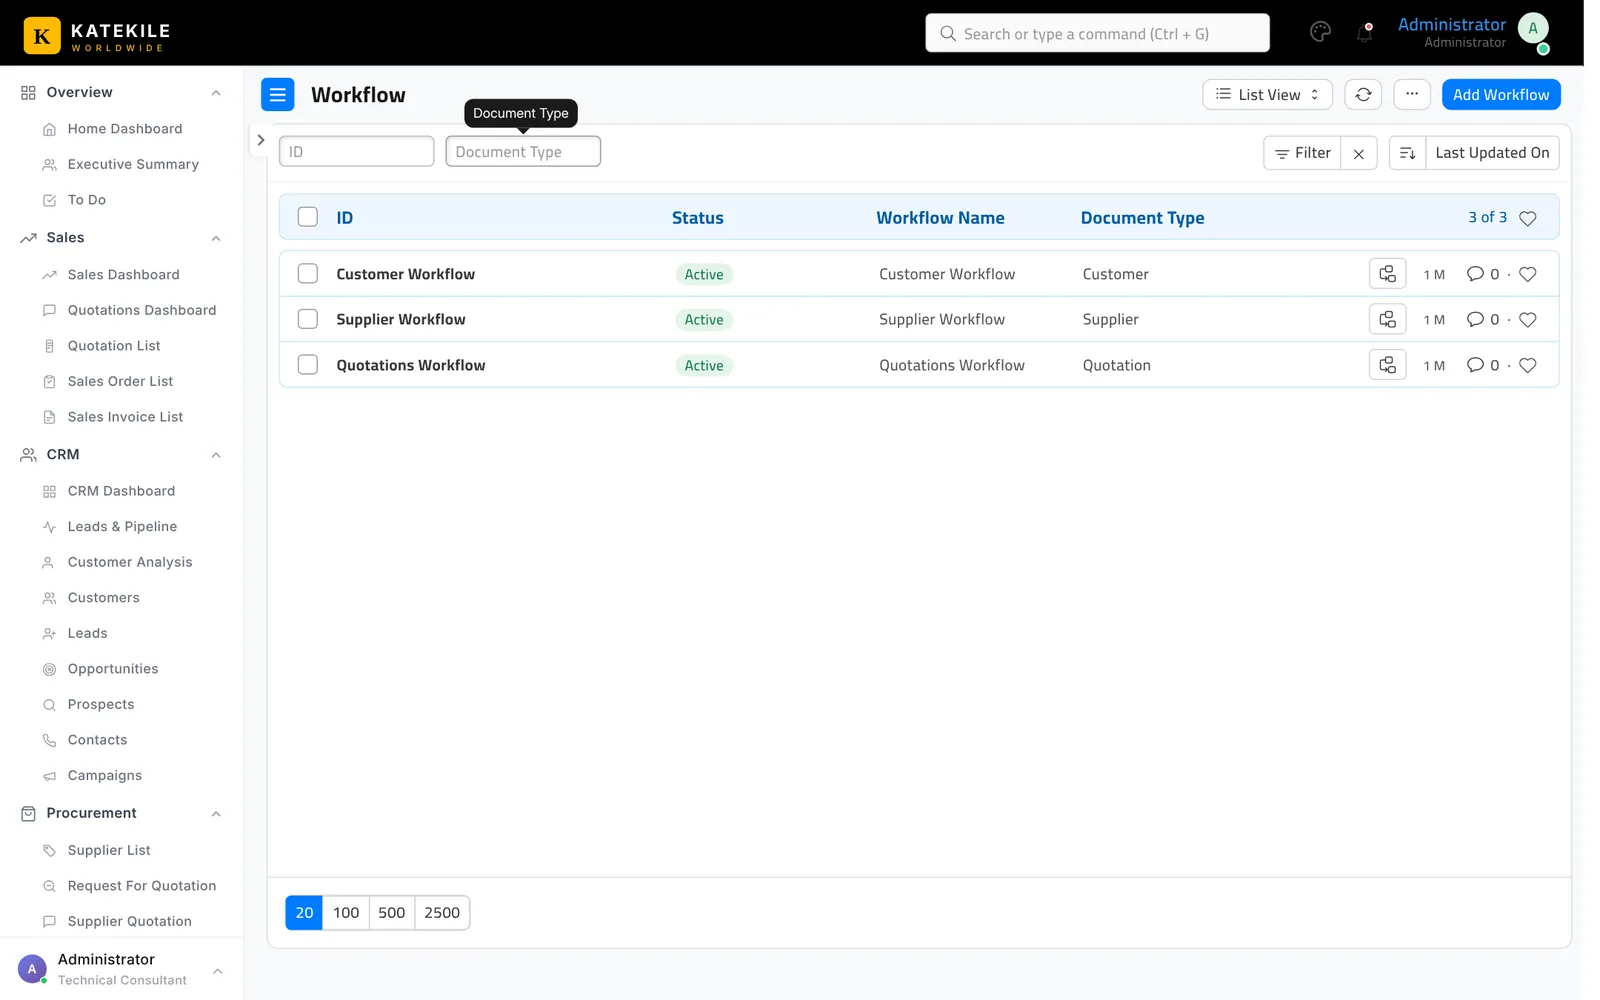Collapse the Procurement section
1600x1000 pixels.
(216, 814)
